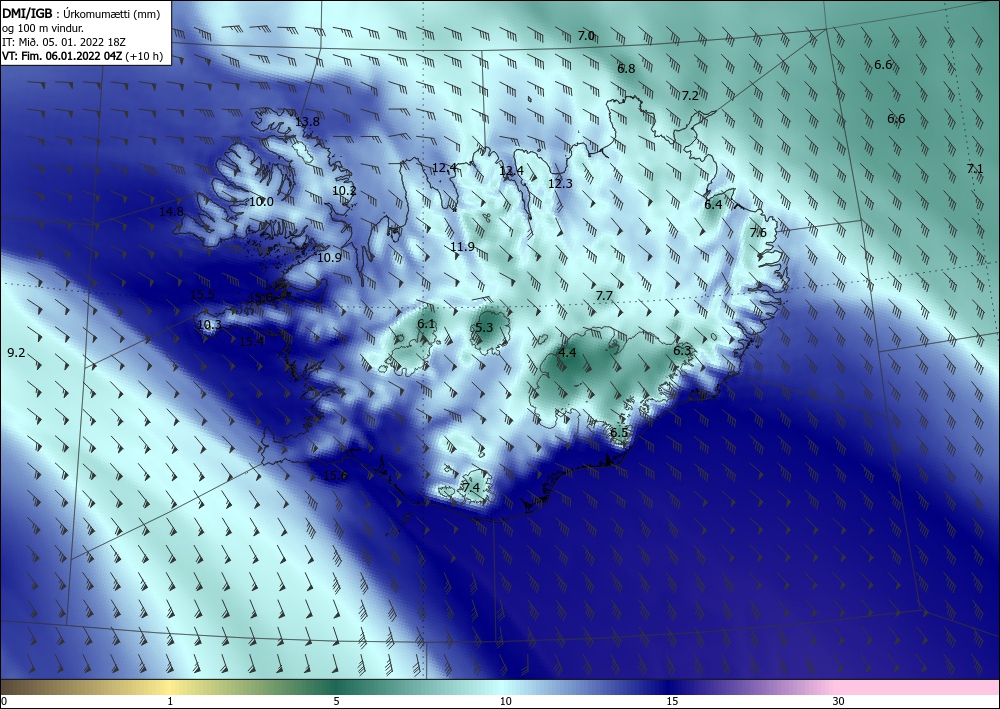Click the 7.7 value label

pos(604,295)
